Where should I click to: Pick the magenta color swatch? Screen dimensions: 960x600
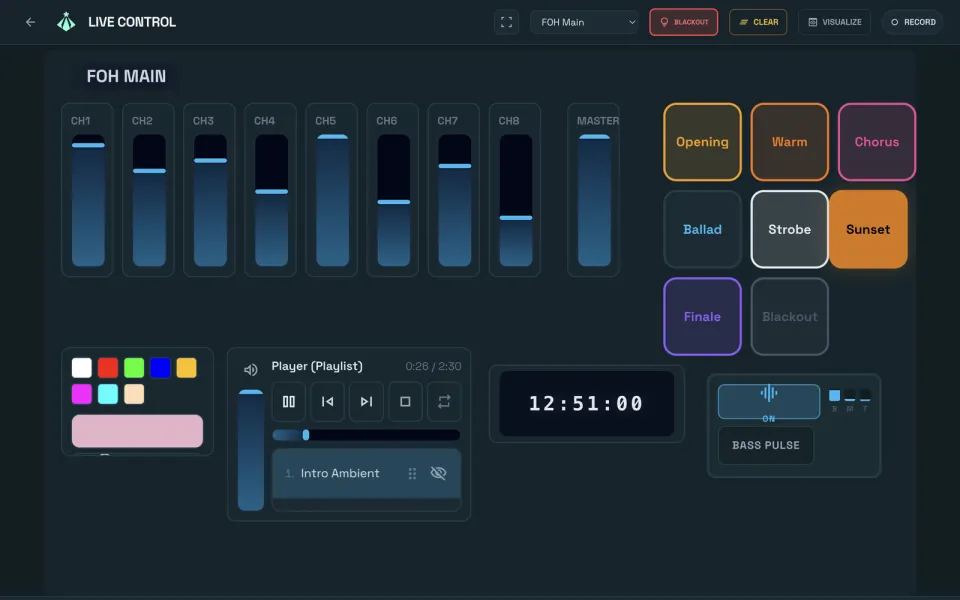[x=81, y=394]
